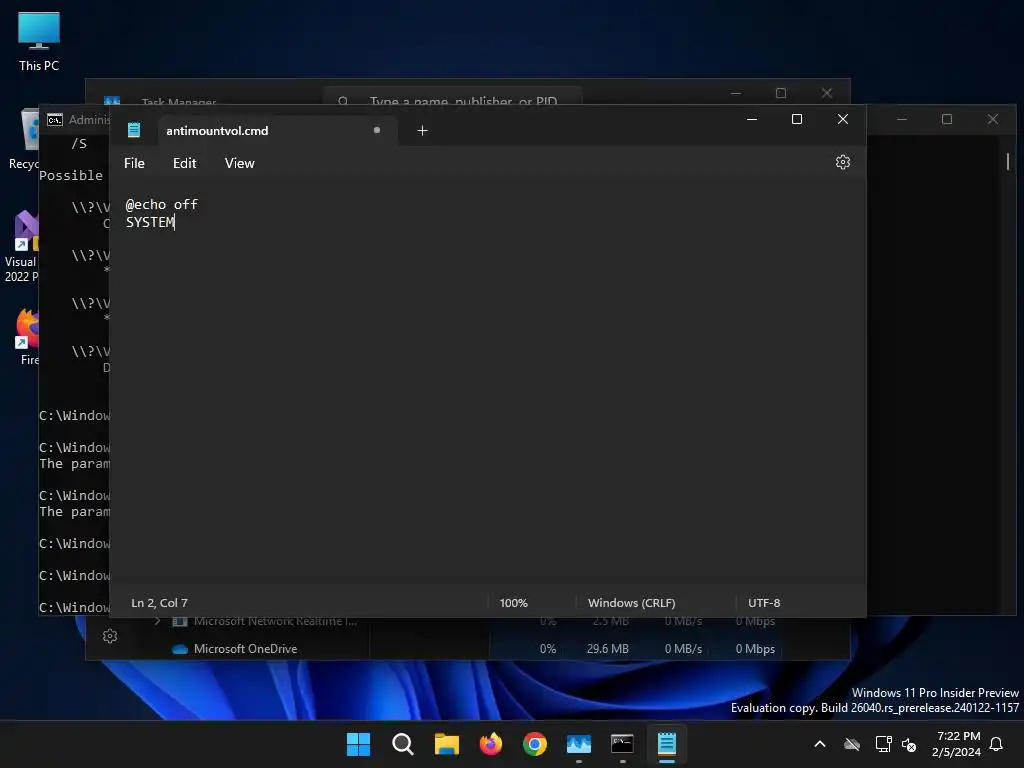Close the Notepad window

[842, 119]
